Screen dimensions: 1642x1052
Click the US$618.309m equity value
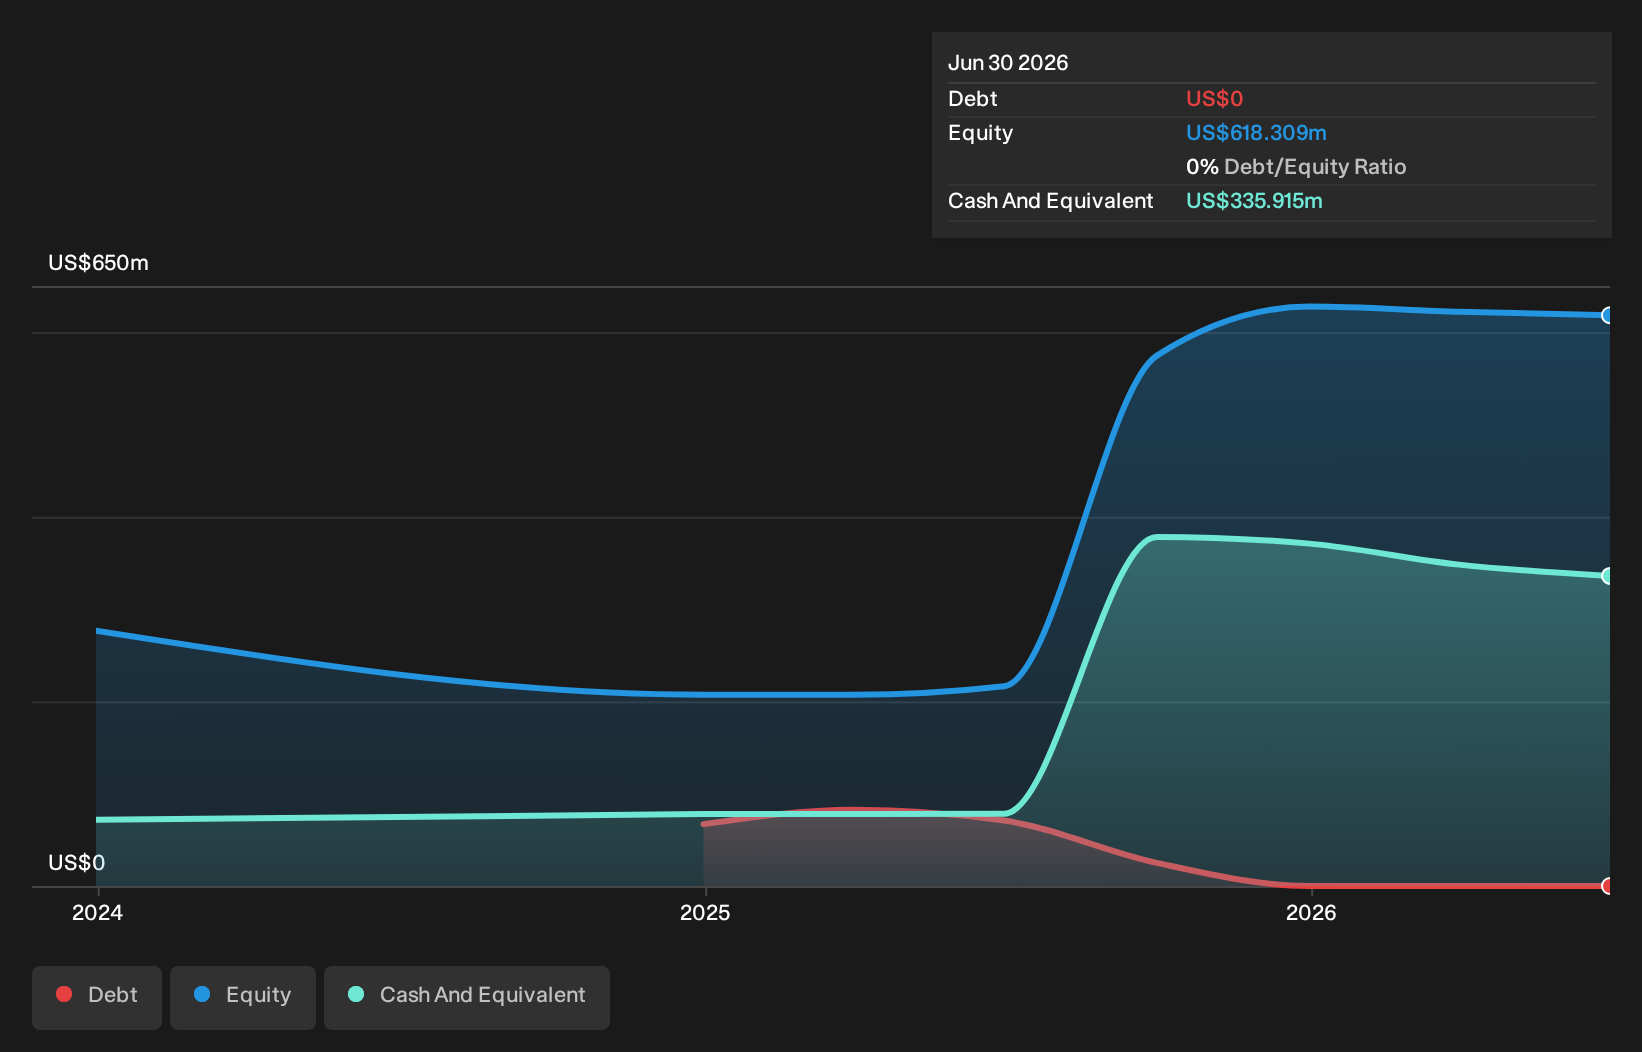(x=1256, y=133)
